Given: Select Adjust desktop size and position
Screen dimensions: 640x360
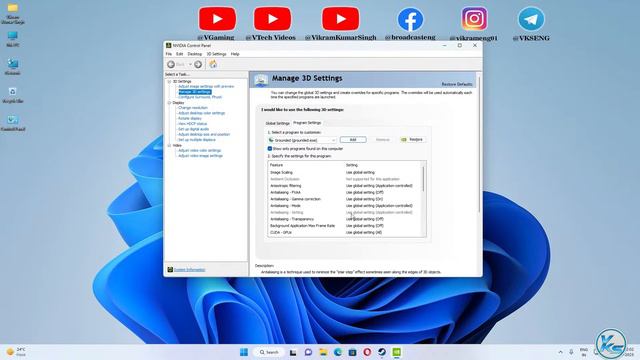Looking at the screenshot, I should point(204,134).
